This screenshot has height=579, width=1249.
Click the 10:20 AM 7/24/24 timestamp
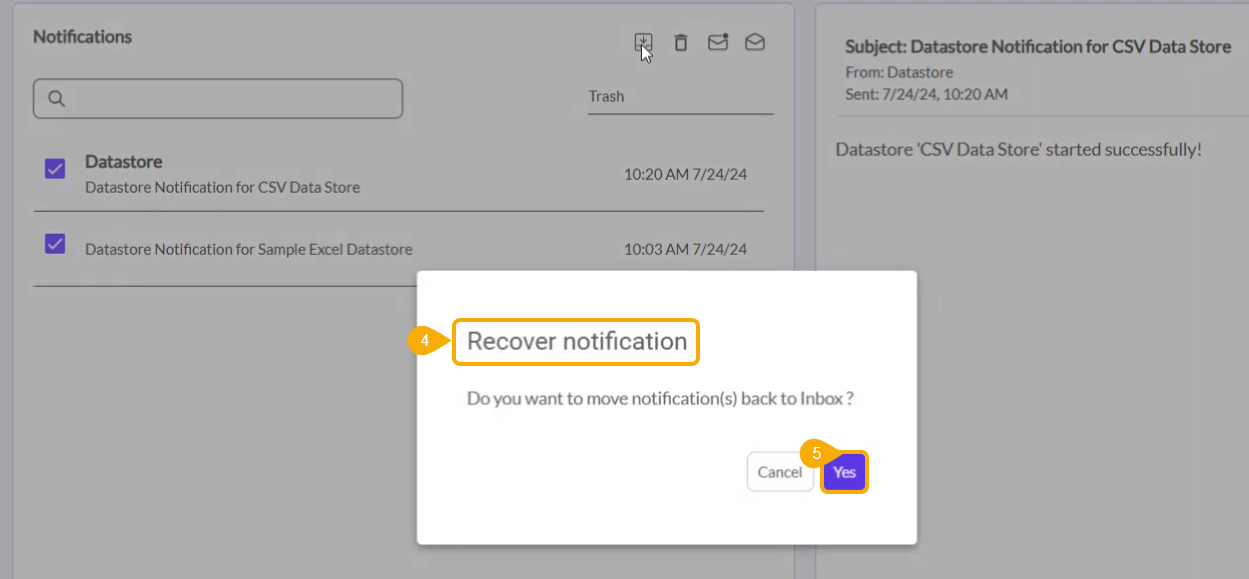click(685, 174)
